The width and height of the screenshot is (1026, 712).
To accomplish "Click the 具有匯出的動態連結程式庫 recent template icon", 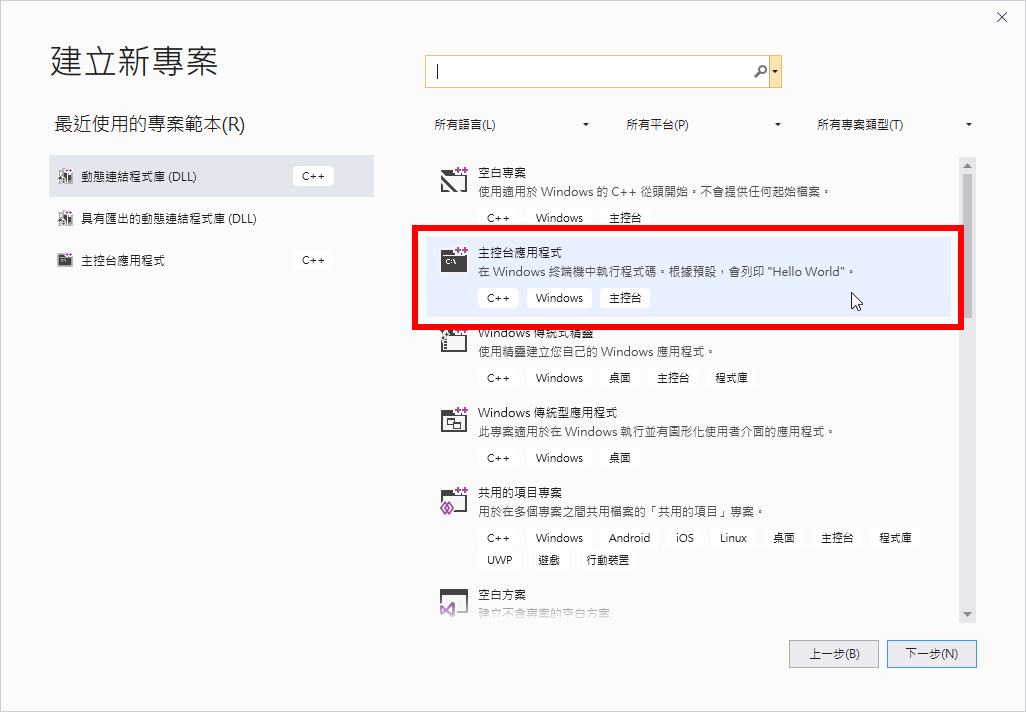I will click(65, 218).
